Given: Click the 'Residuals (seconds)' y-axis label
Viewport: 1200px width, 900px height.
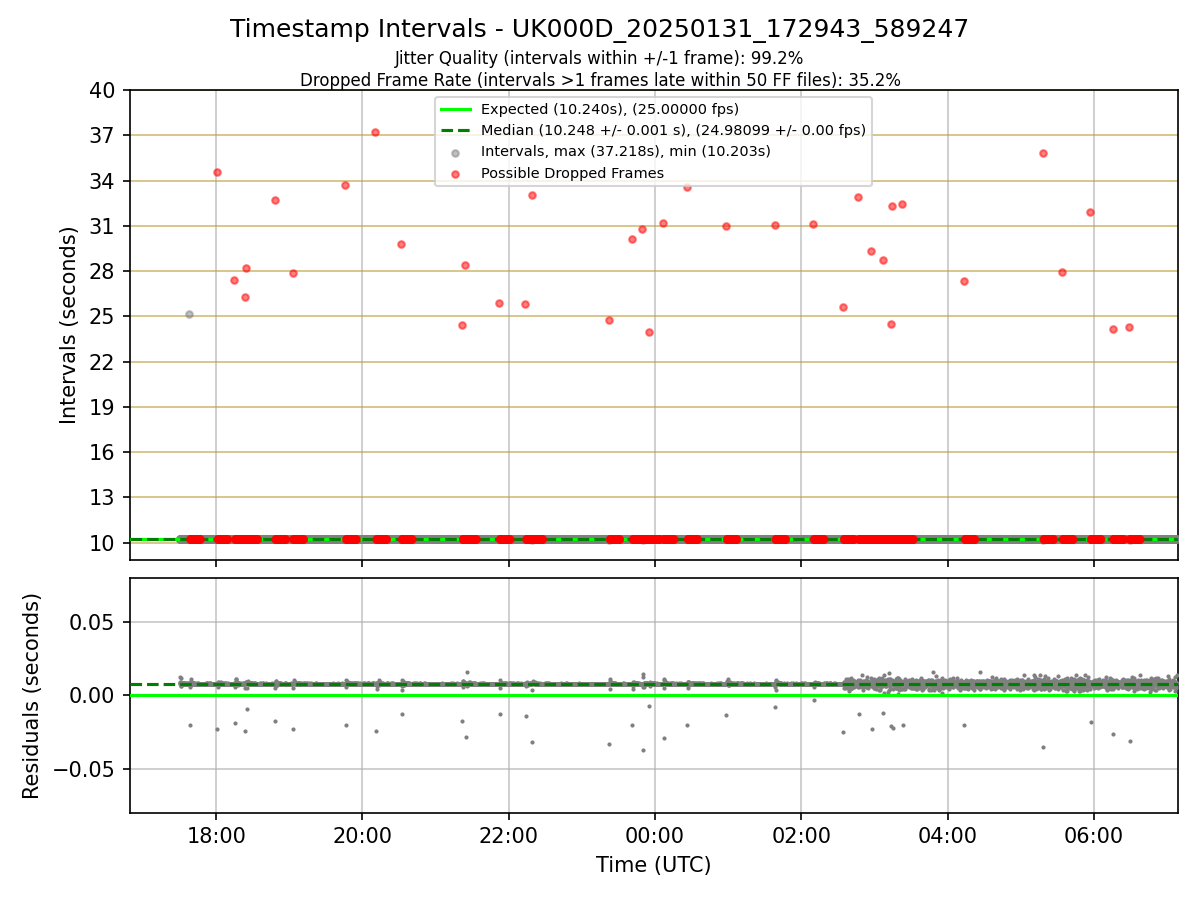Looking at the screenshot, I should coord(32,696).
